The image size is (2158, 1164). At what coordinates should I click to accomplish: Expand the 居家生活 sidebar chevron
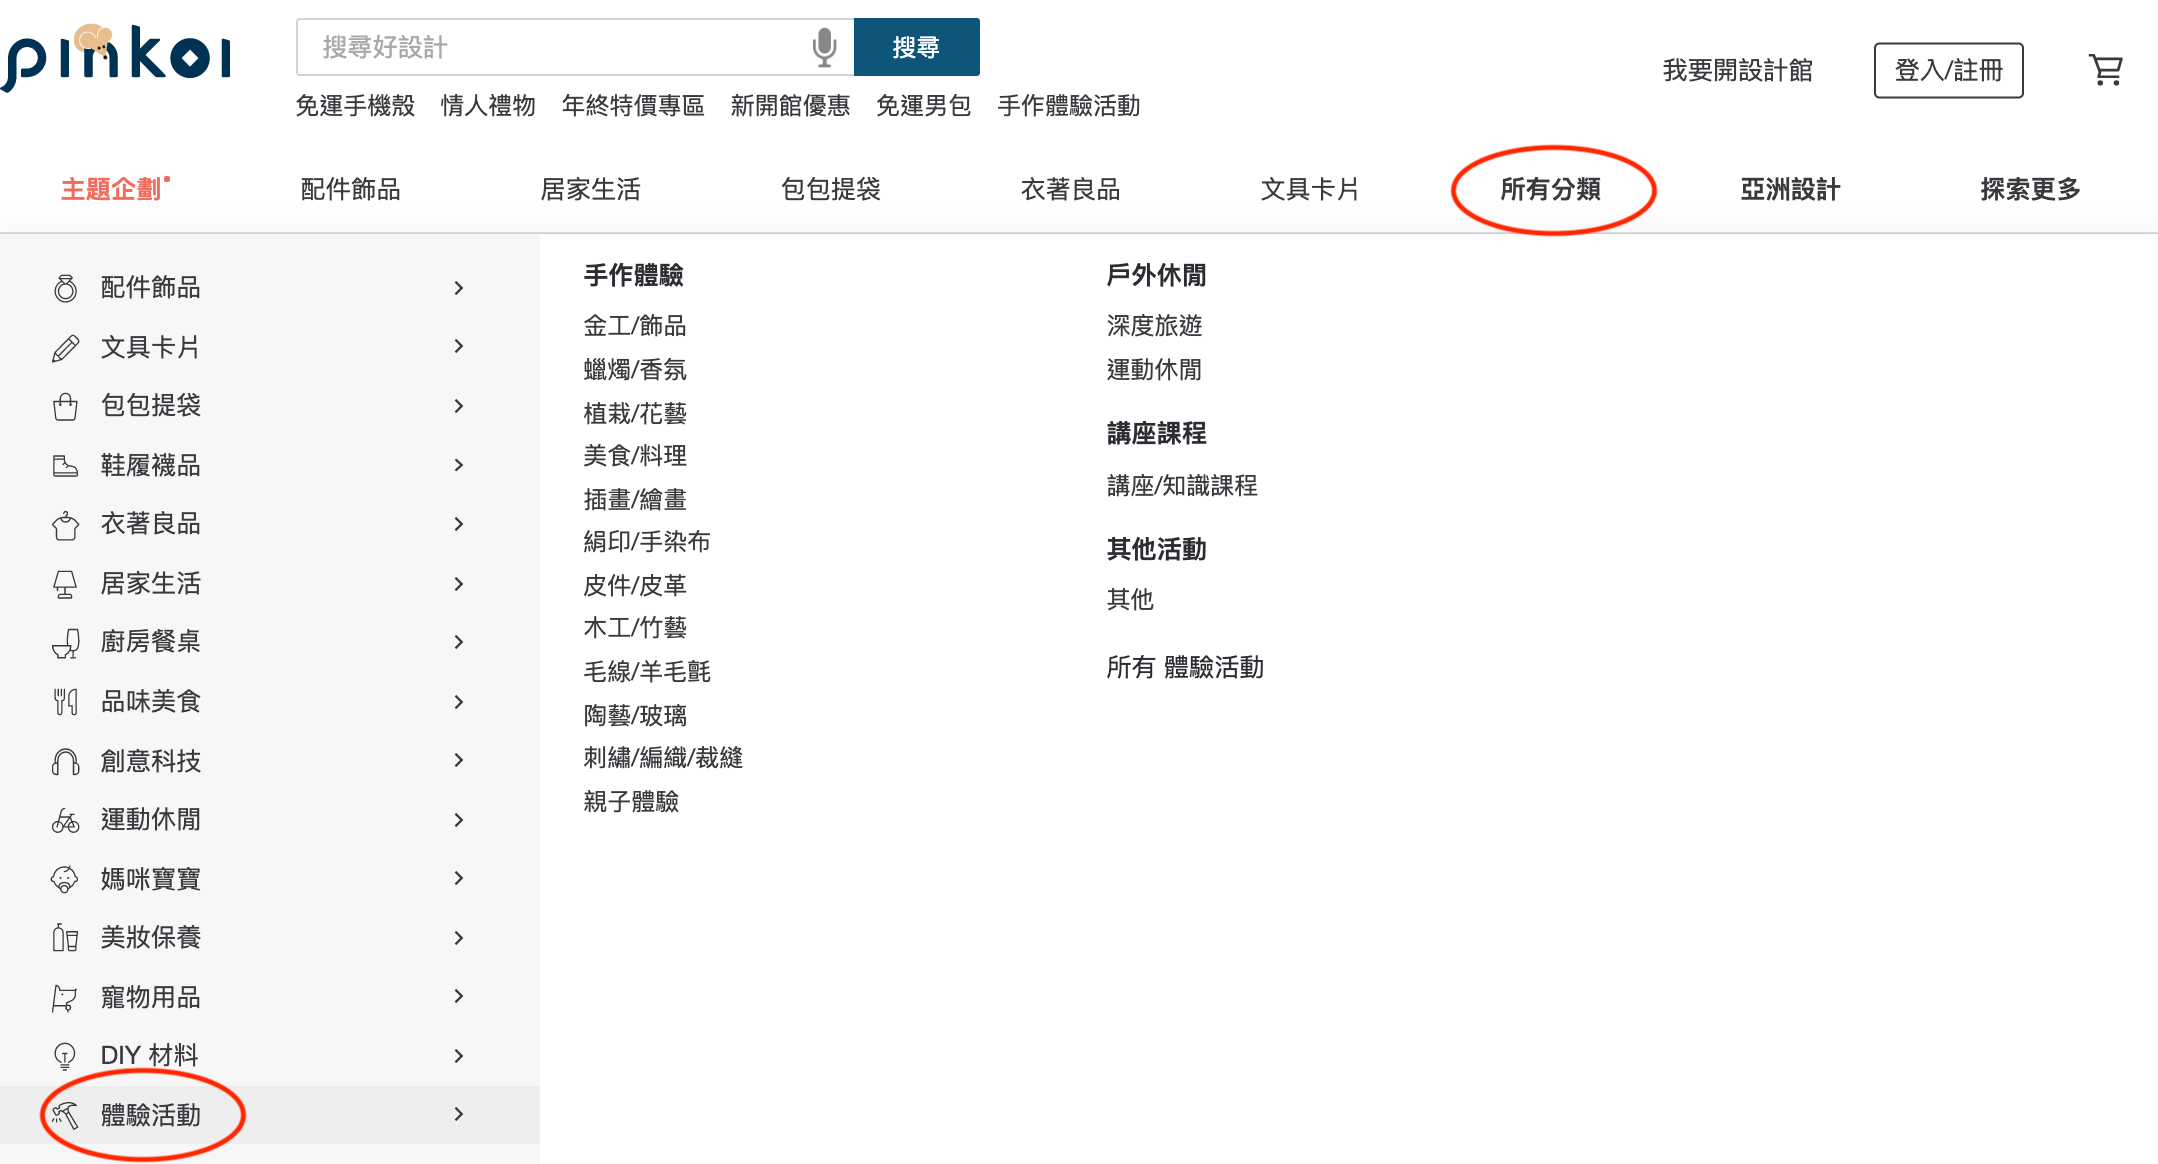[459, 584]
